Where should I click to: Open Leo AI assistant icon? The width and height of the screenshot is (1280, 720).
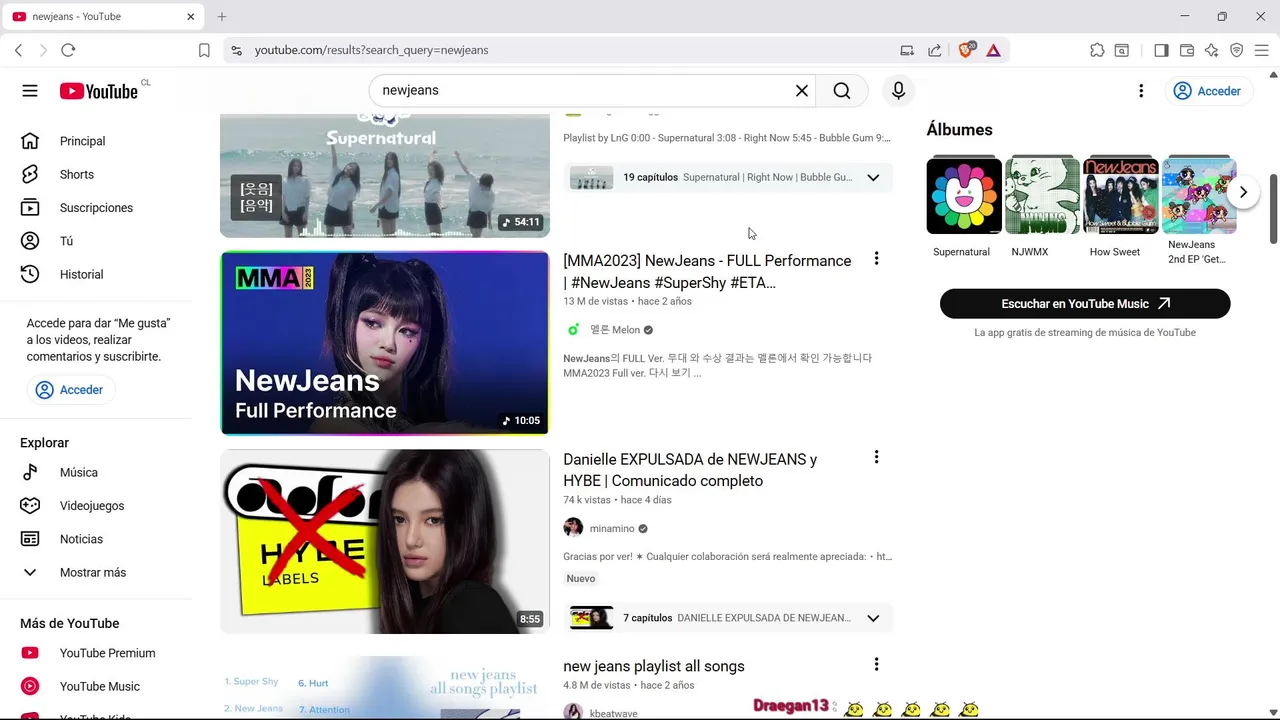pyautogui.click(x=1212, y=50)
